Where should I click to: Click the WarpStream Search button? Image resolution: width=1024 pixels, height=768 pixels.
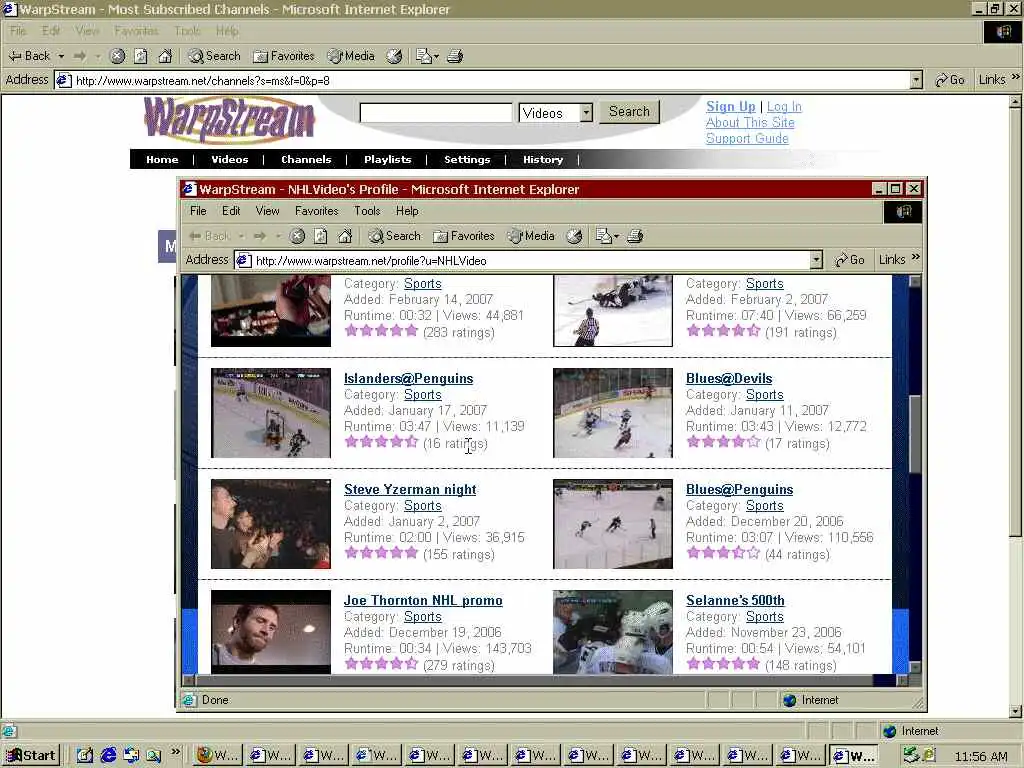pos(630,112)
